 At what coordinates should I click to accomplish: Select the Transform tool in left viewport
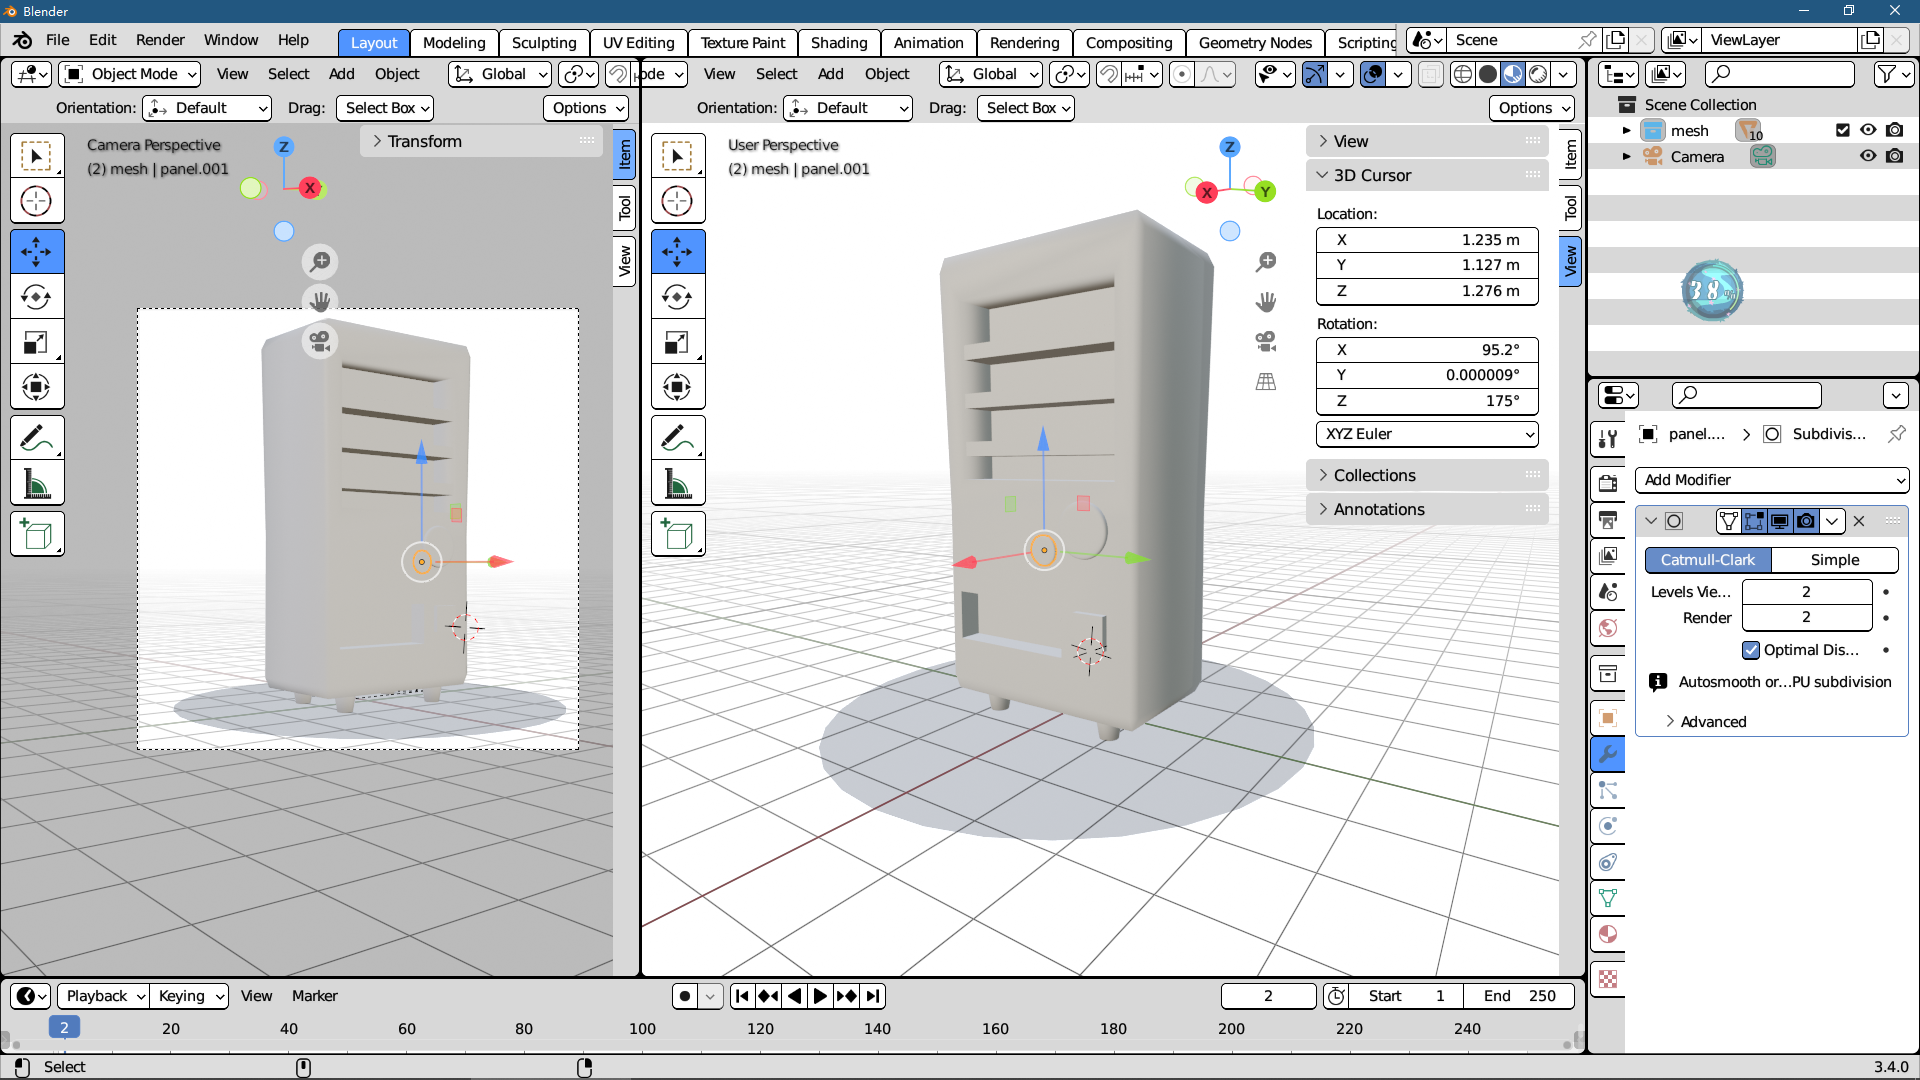point(37,388)
